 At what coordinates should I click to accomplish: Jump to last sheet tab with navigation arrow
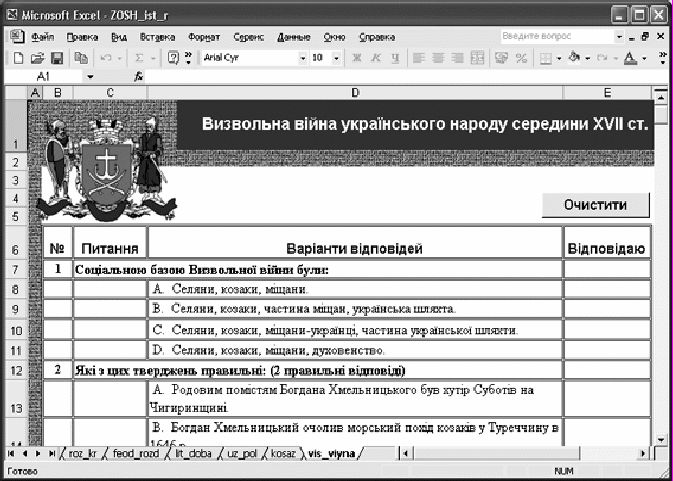coord(52,454)
